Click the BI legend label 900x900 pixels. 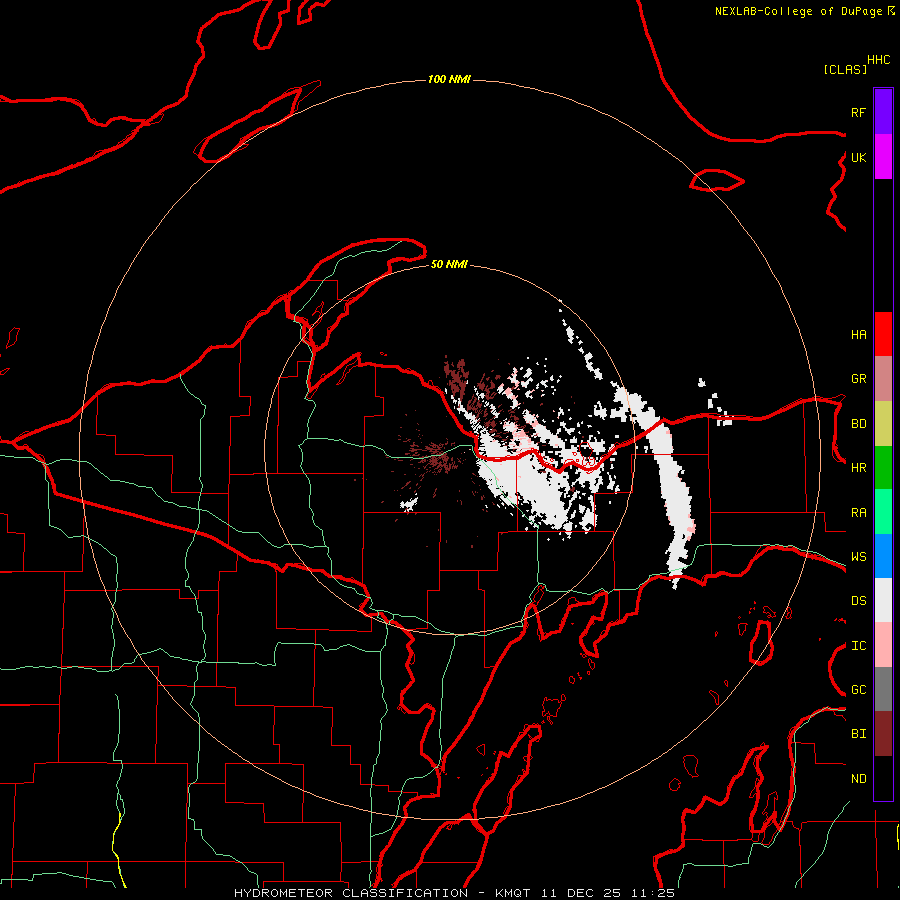[858, 734]
